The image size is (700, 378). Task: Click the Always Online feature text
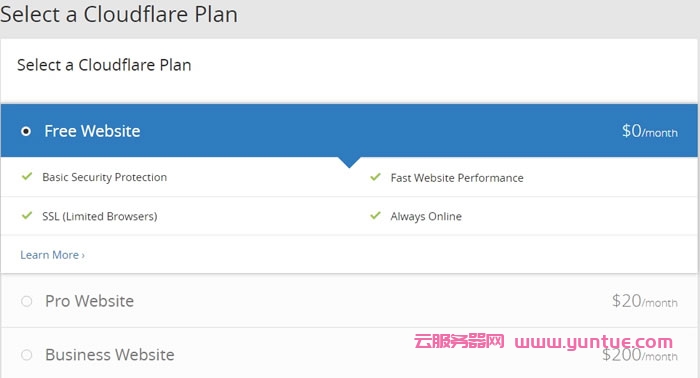click(426, 216)
